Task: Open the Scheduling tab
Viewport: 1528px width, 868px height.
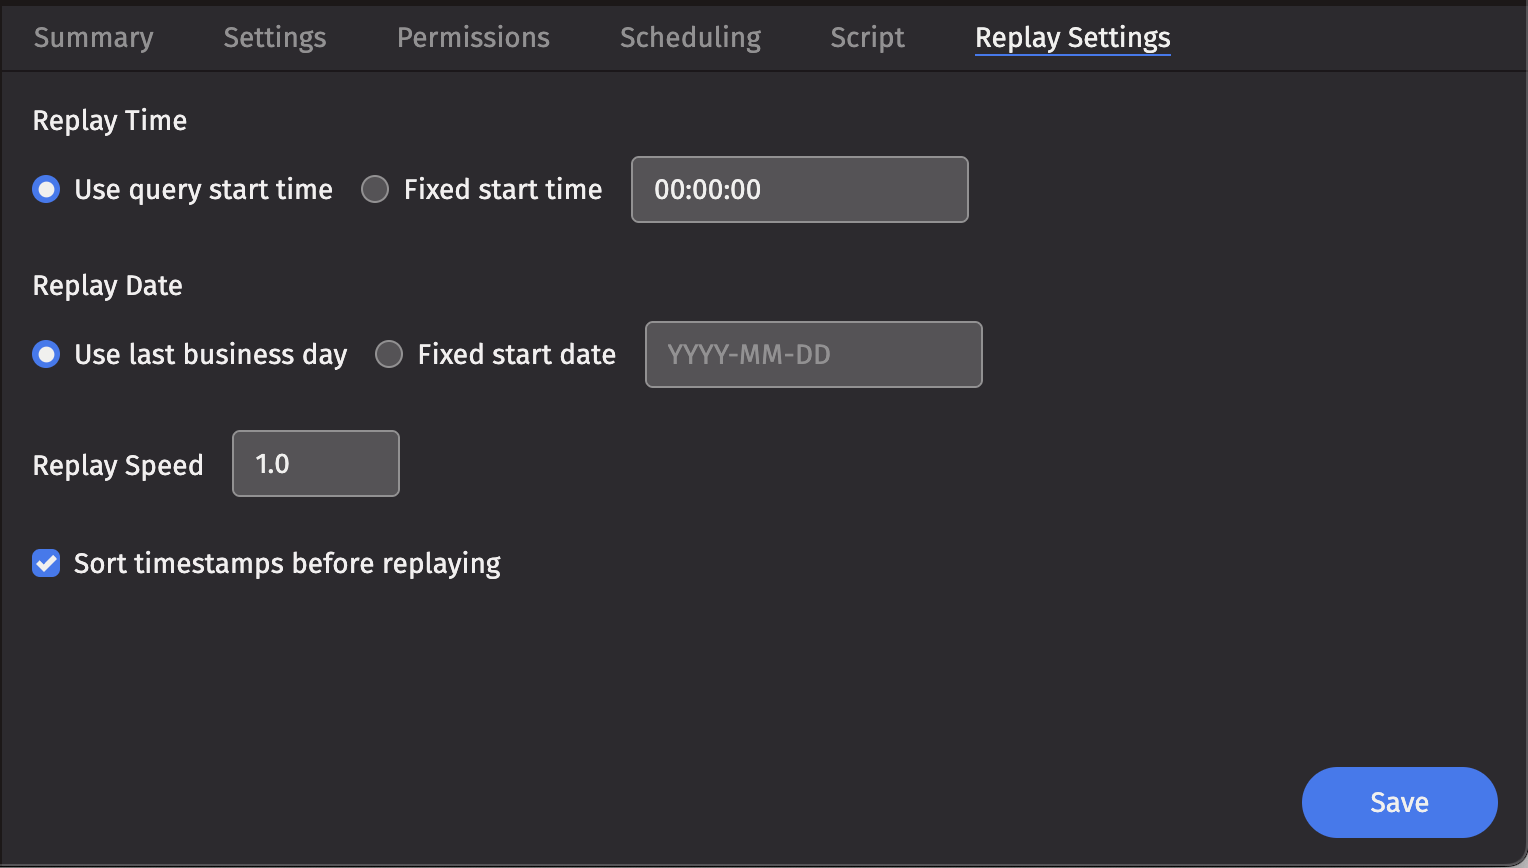Action: point(690,38)
